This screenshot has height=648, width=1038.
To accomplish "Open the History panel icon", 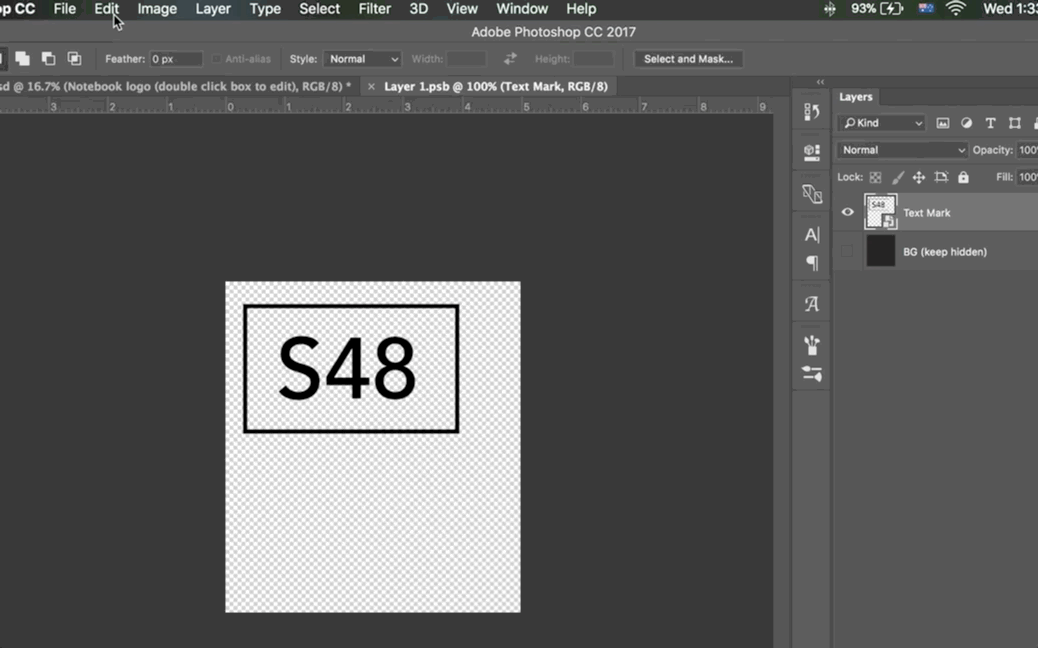I will 812,111.
